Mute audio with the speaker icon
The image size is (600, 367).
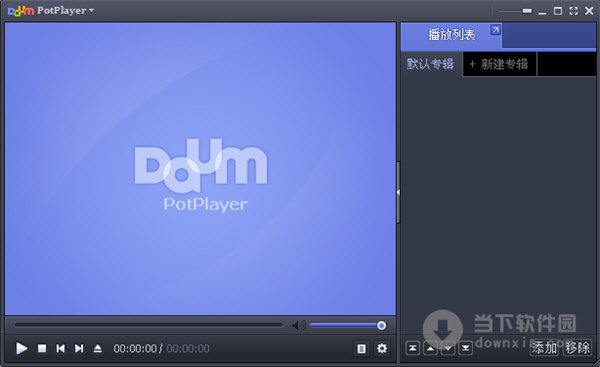[298, 325]
